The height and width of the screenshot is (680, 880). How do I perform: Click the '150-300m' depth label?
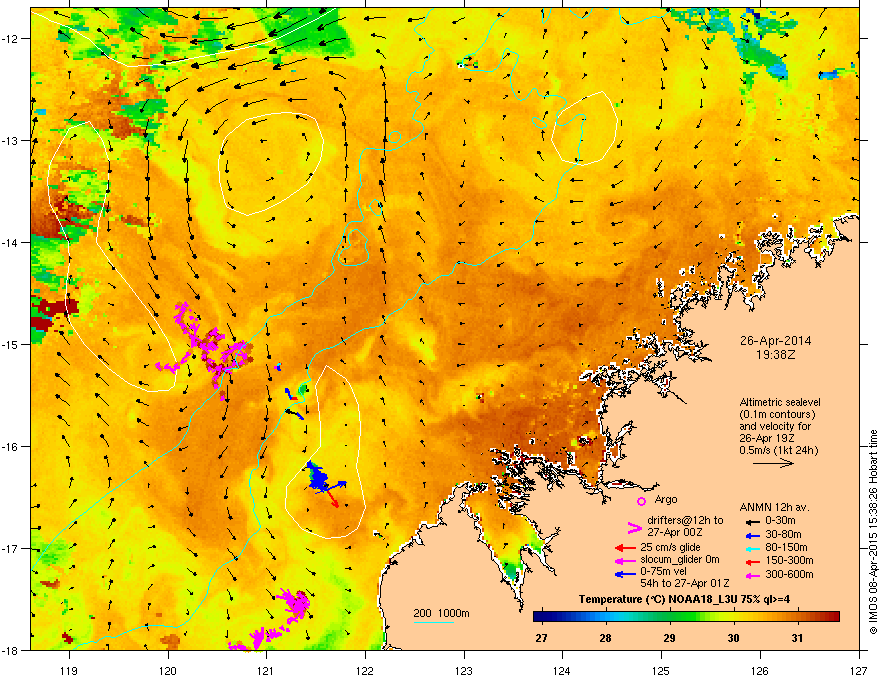point(789,560)
